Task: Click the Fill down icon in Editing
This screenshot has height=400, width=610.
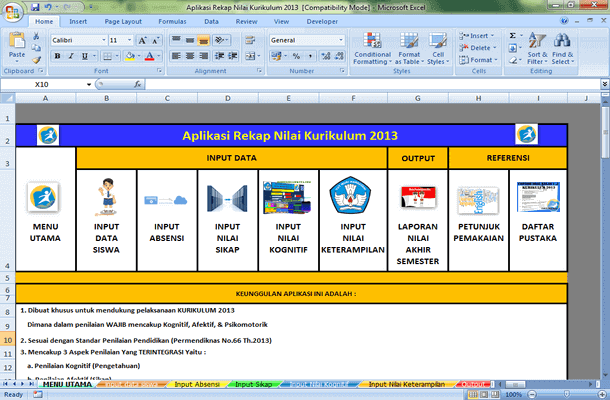Action: click(x=513, y=48)
